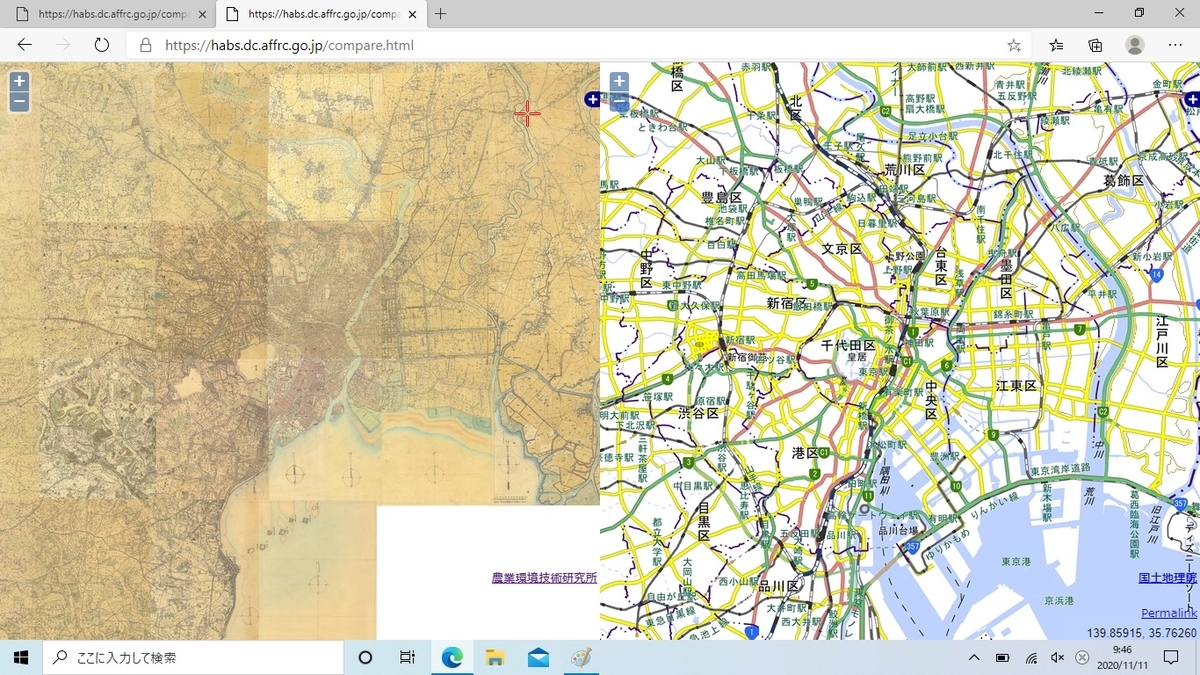Open the Paint app from the taskbar
Viewport: 1200px width, 675px height.
click(581, 657)
